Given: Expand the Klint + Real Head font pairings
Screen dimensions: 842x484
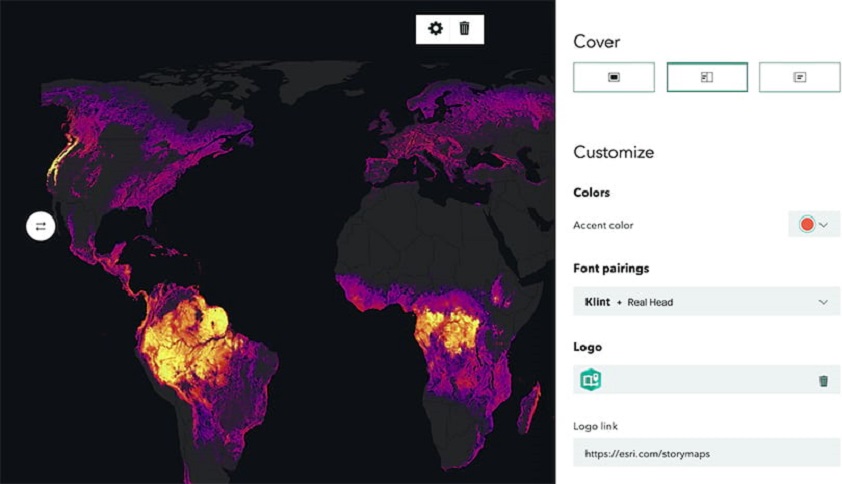Looking at the screenshot, I should point(707,301).
